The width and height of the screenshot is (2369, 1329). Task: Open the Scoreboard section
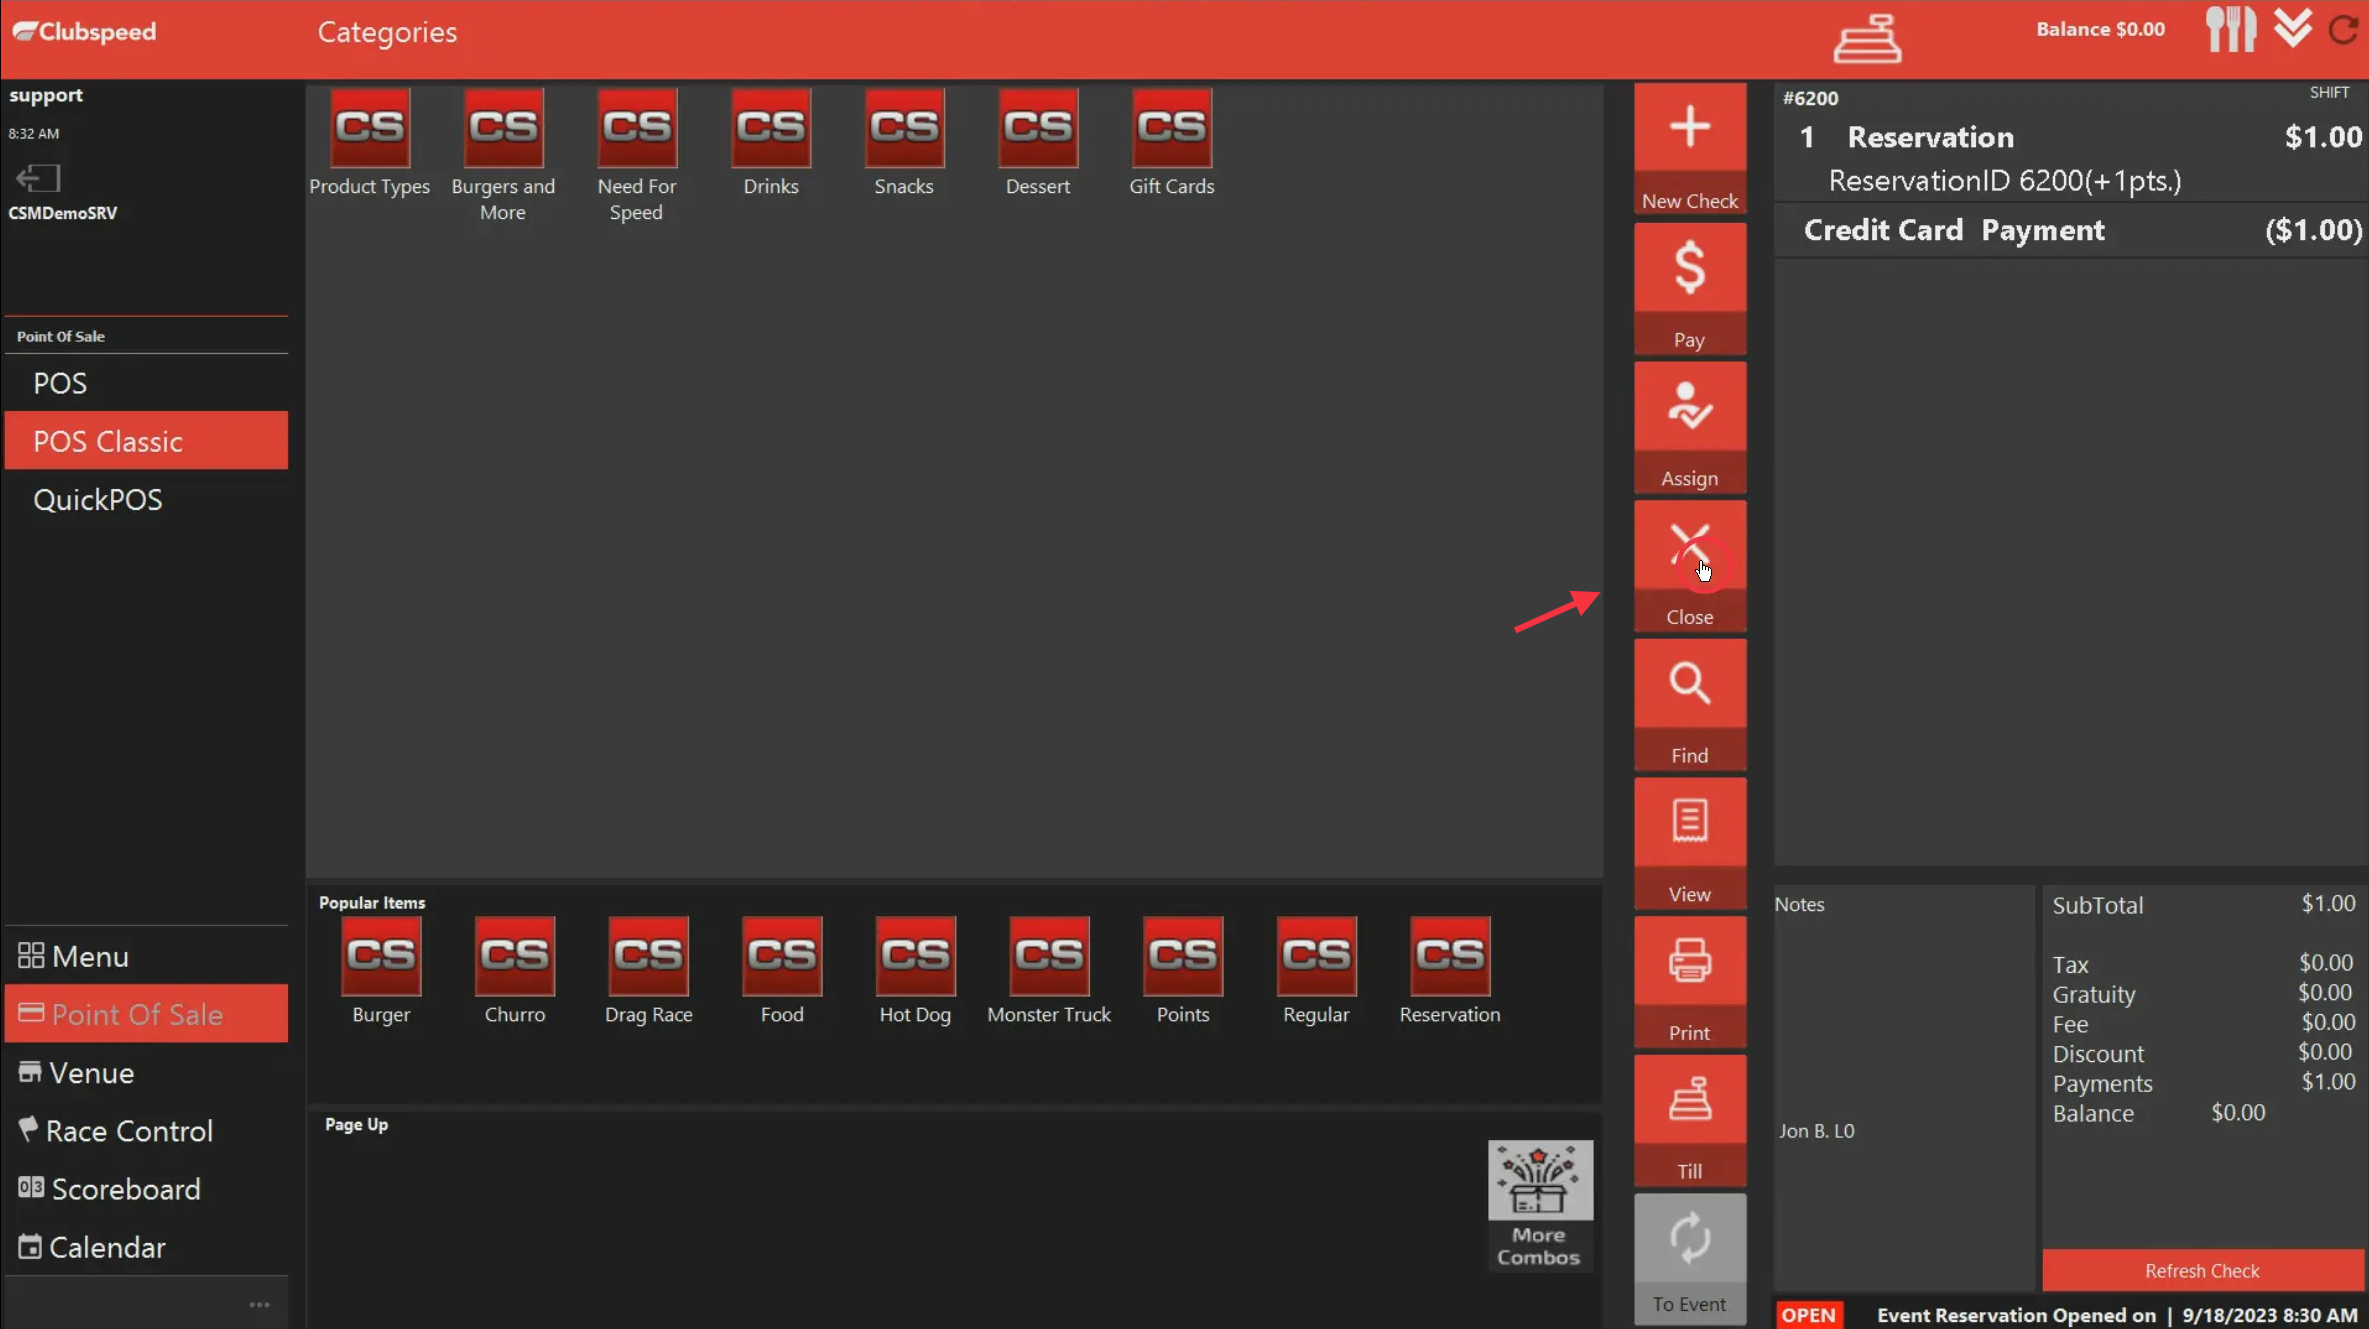(x=146, y=1189)
